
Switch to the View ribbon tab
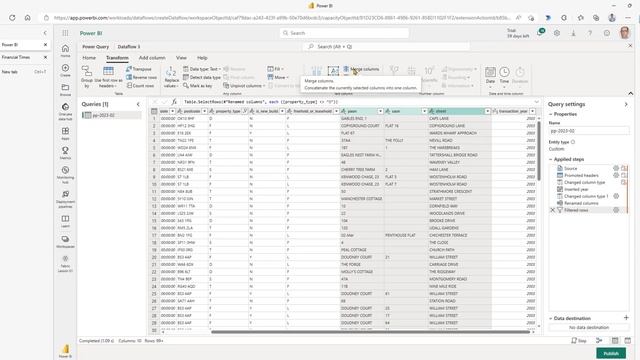point(181,58)
